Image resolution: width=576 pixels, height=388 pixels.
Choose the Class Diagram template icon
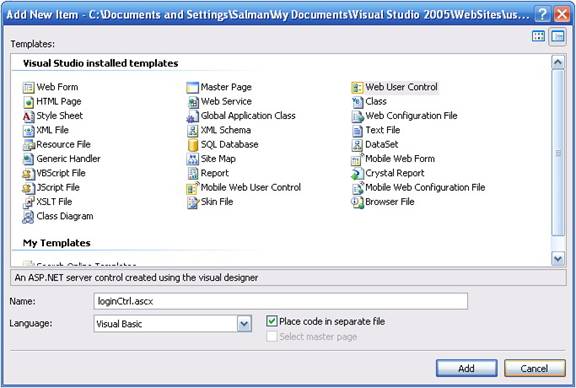tap(28, 217)
